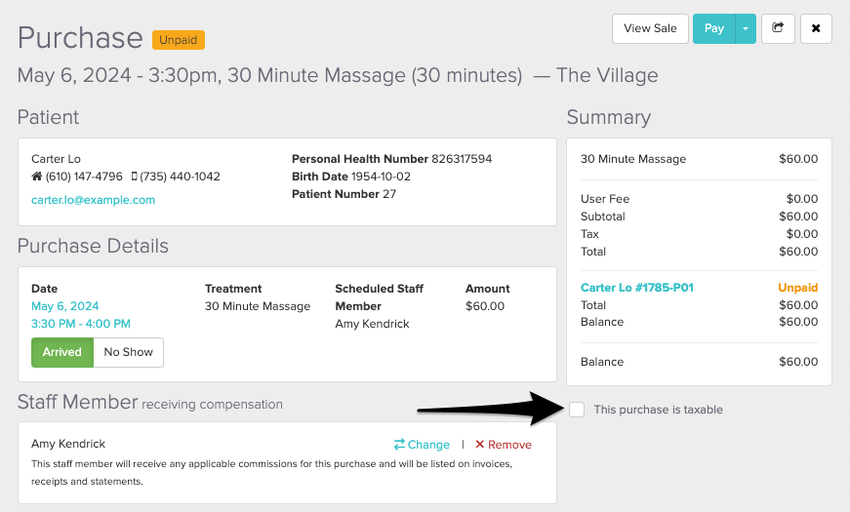Open carter.lo@example.com email link

[93, 200]
